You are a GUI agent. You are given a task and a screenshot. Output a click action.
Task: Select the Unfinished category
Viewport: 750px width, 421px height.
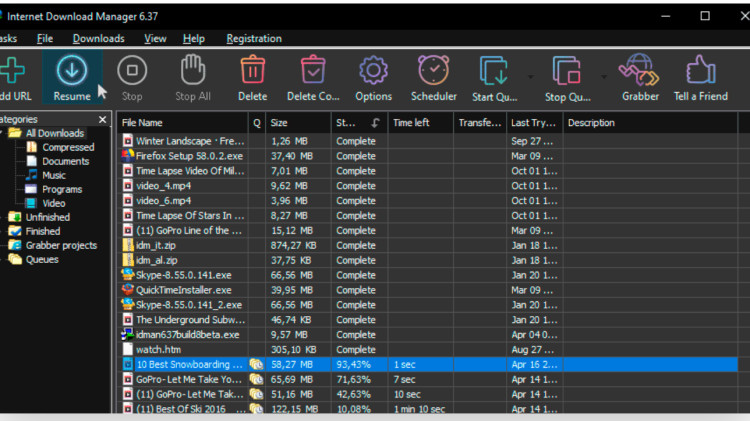47,217
